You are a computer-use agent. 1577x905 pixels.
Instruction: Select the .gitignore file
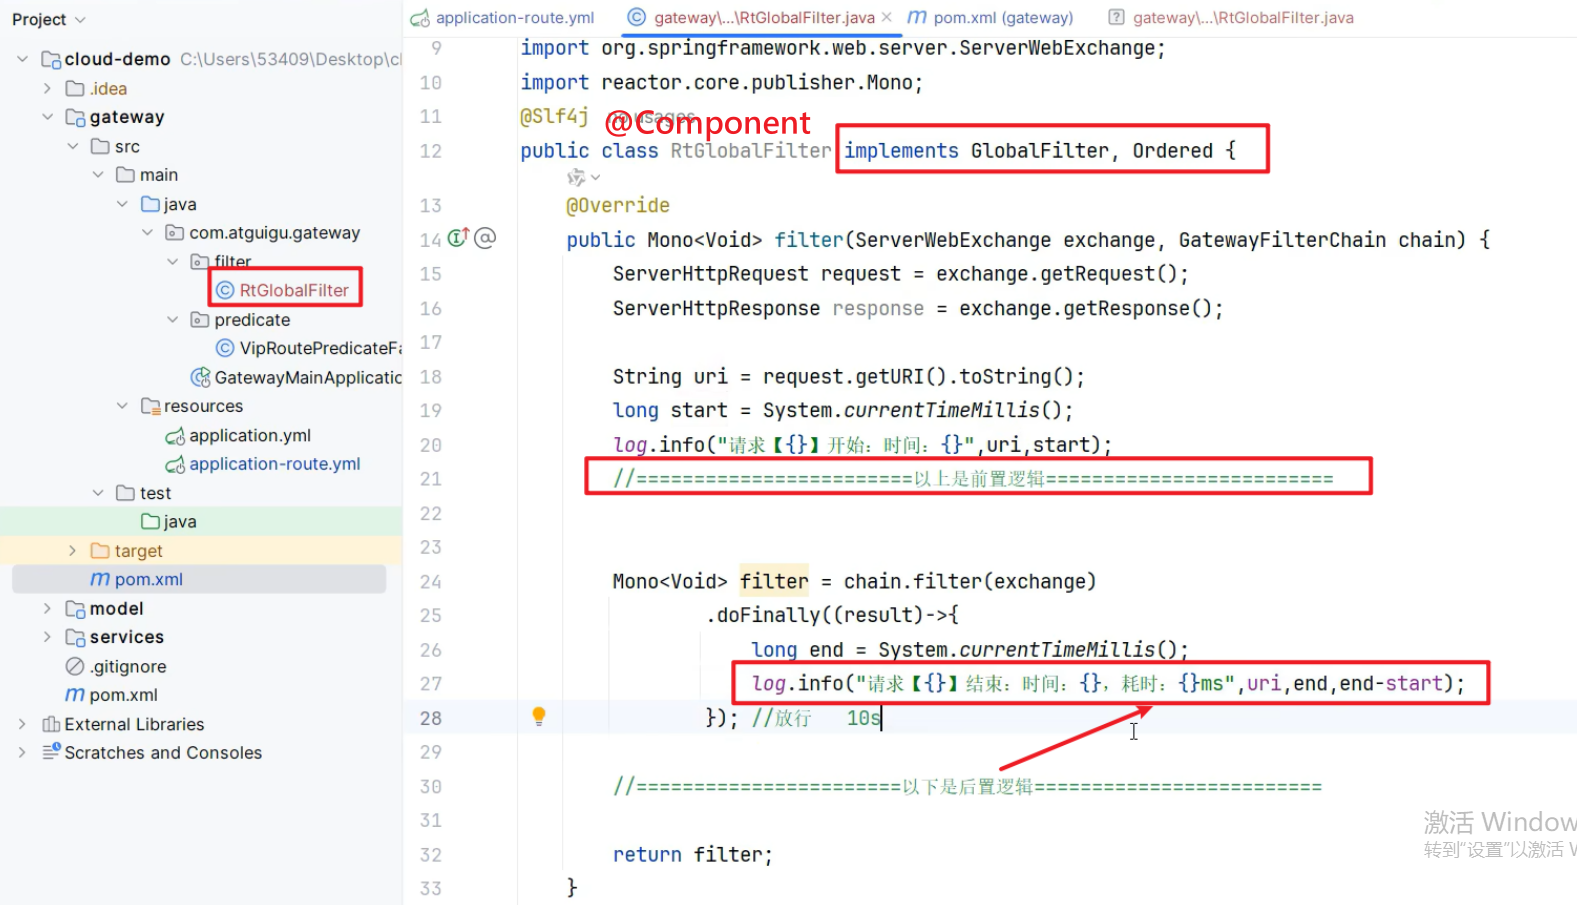click(128, 667)
